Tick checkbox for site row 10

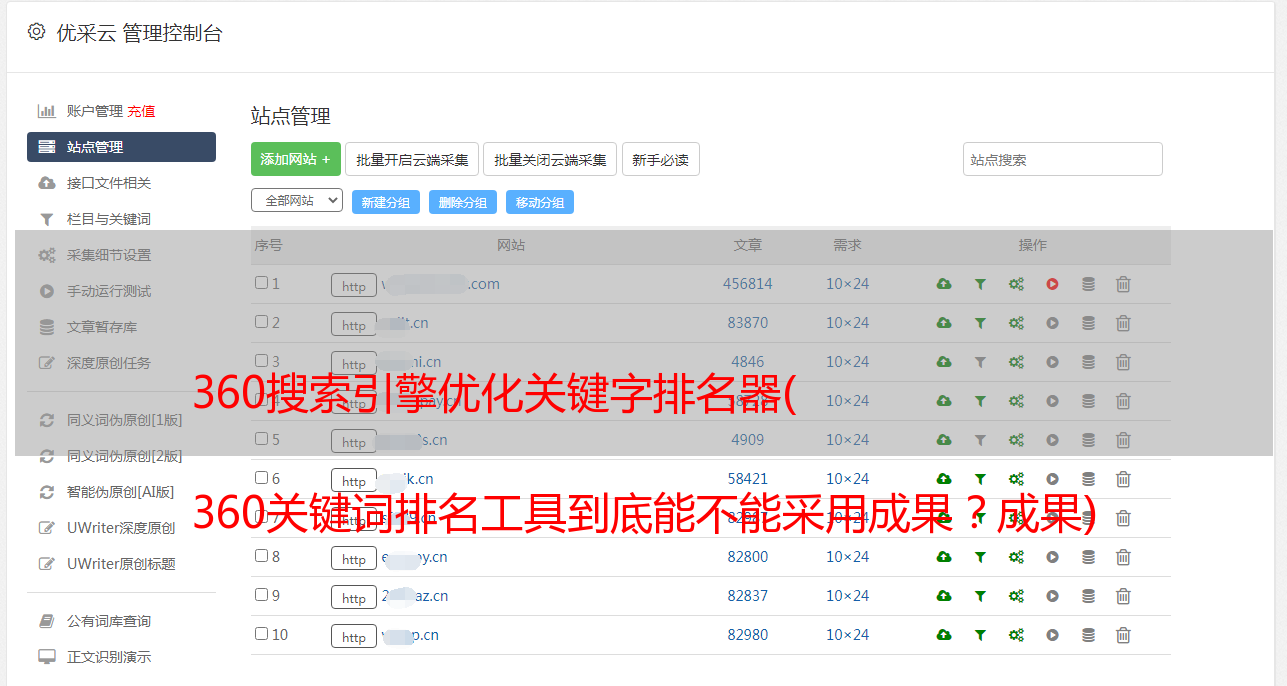(261, 634)
